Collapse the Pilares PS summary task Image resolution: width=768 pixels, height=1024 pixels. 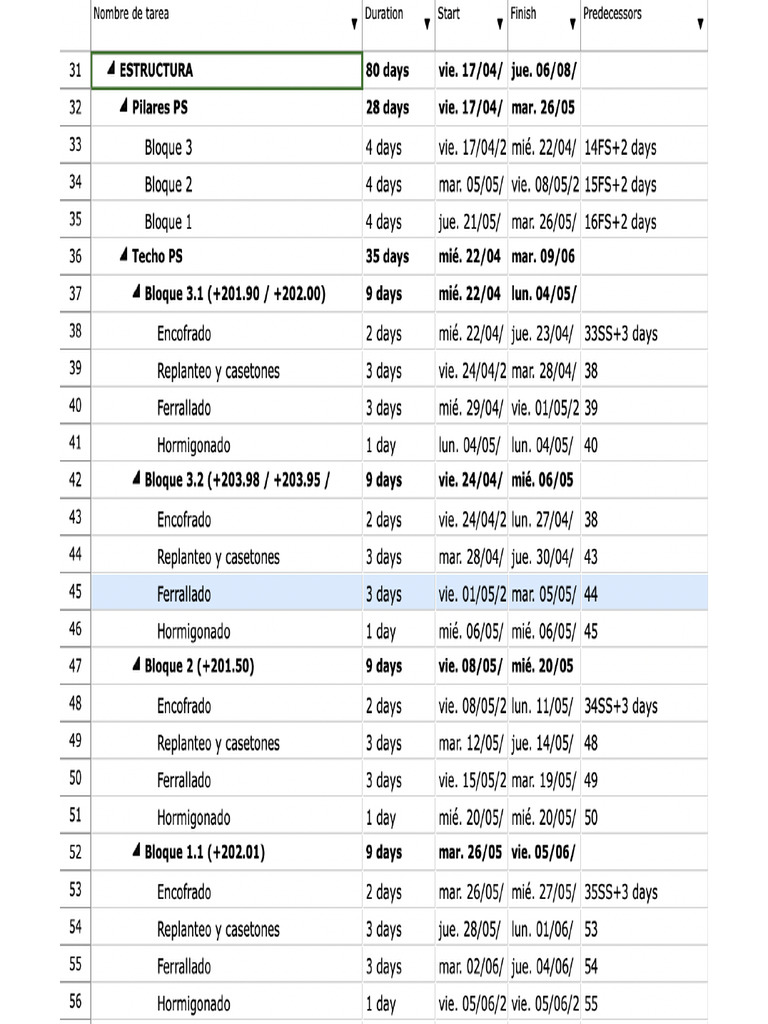point(123,107)
